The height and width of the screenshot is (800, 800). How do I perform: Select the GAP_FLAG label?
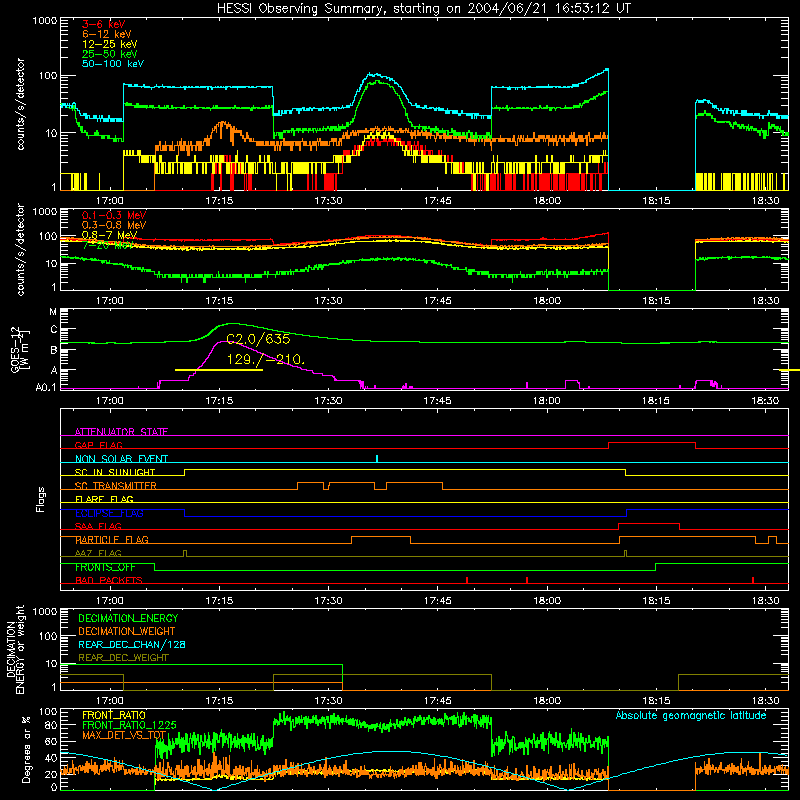coord(98,445)
